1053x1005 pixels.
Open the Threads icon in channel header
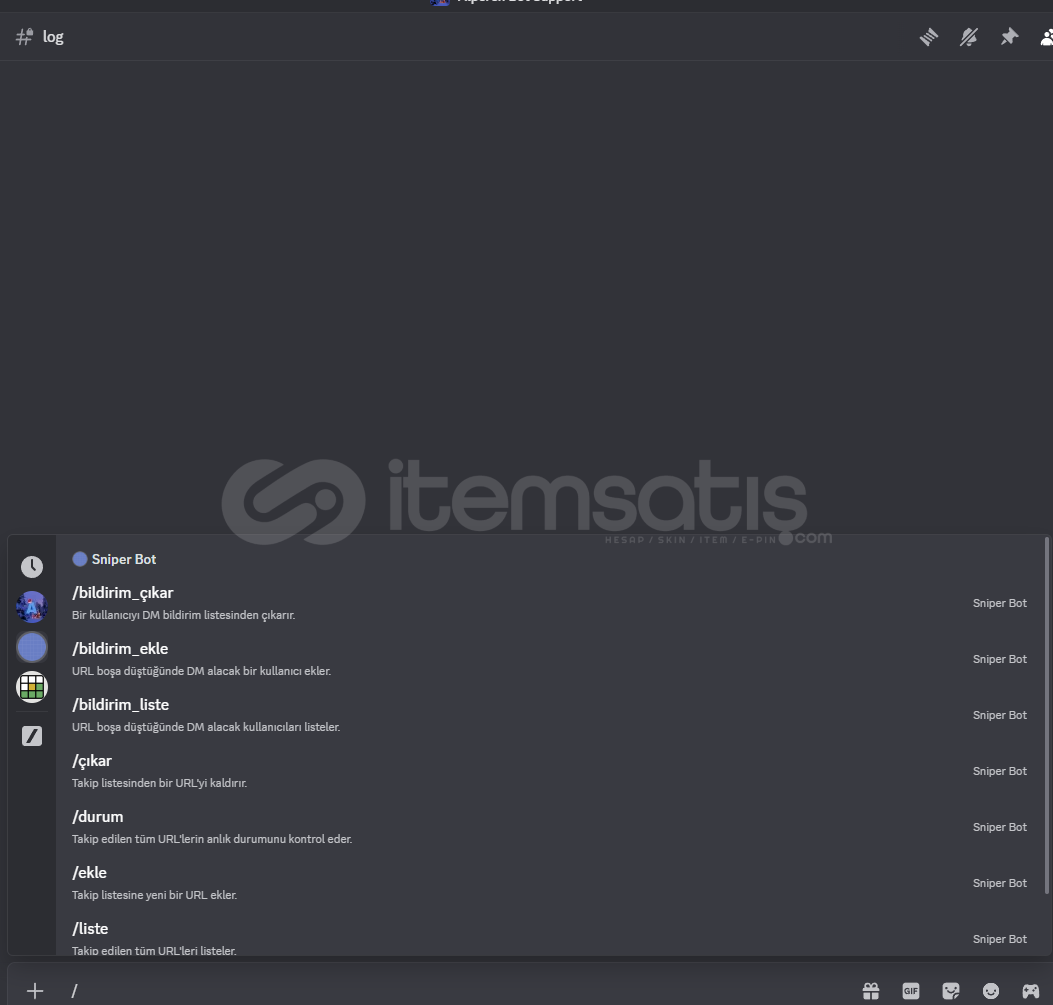point(929,37)
